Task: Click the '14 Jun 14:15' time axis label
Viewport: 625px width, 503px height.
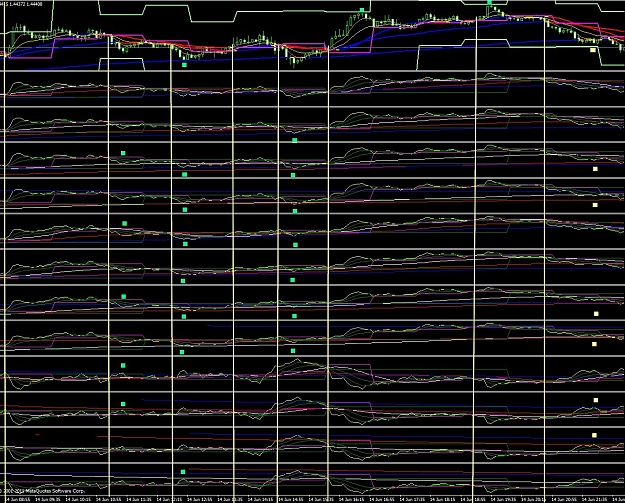Action: pyautogui.click(x=261, y=499)
